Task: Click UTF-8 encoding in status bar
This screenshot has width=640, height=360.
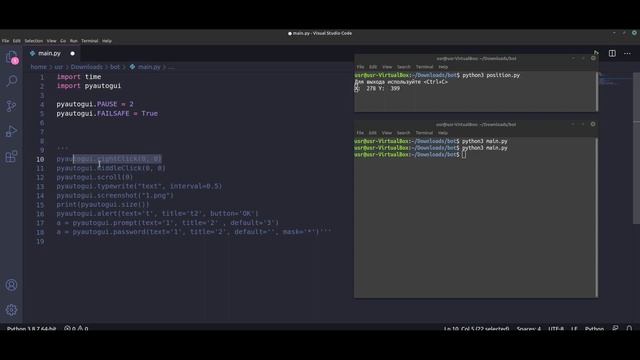Action: [556, 329]
